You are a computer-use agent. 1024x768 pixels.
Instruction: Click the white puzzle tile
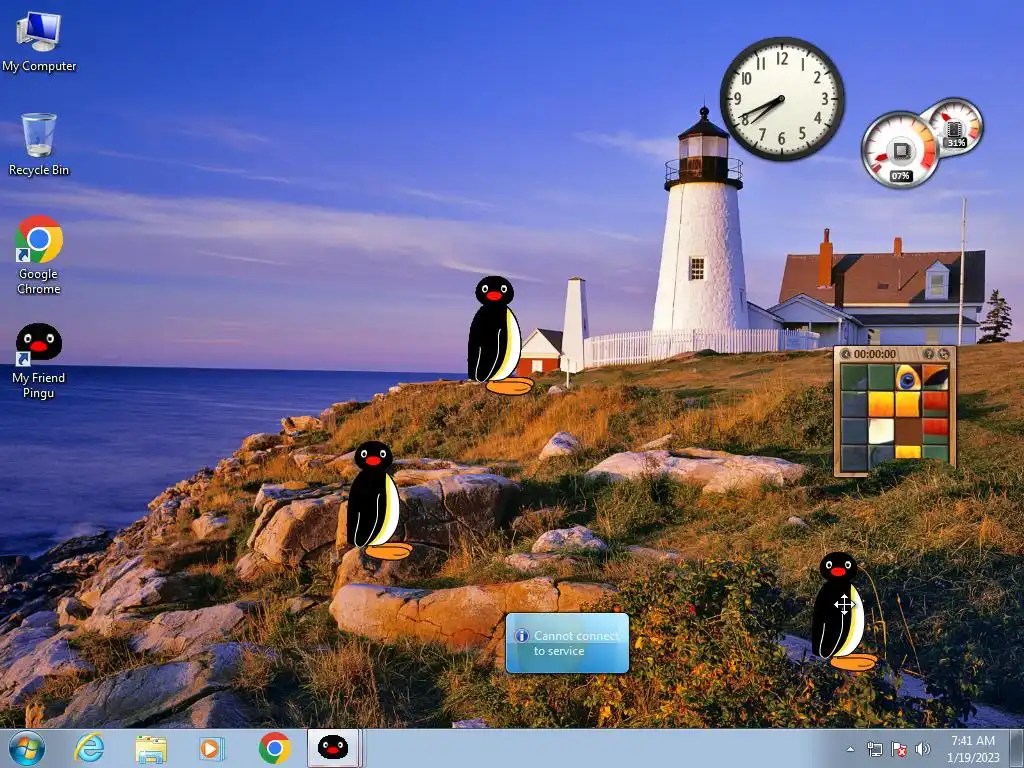(x=880, y=431)
